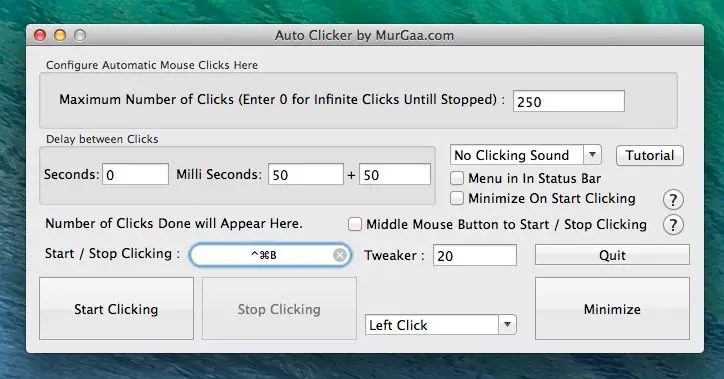The height and width of the screenshot is (379, 724).
Task: Click the yellow minimize window button
Action: 60,35
